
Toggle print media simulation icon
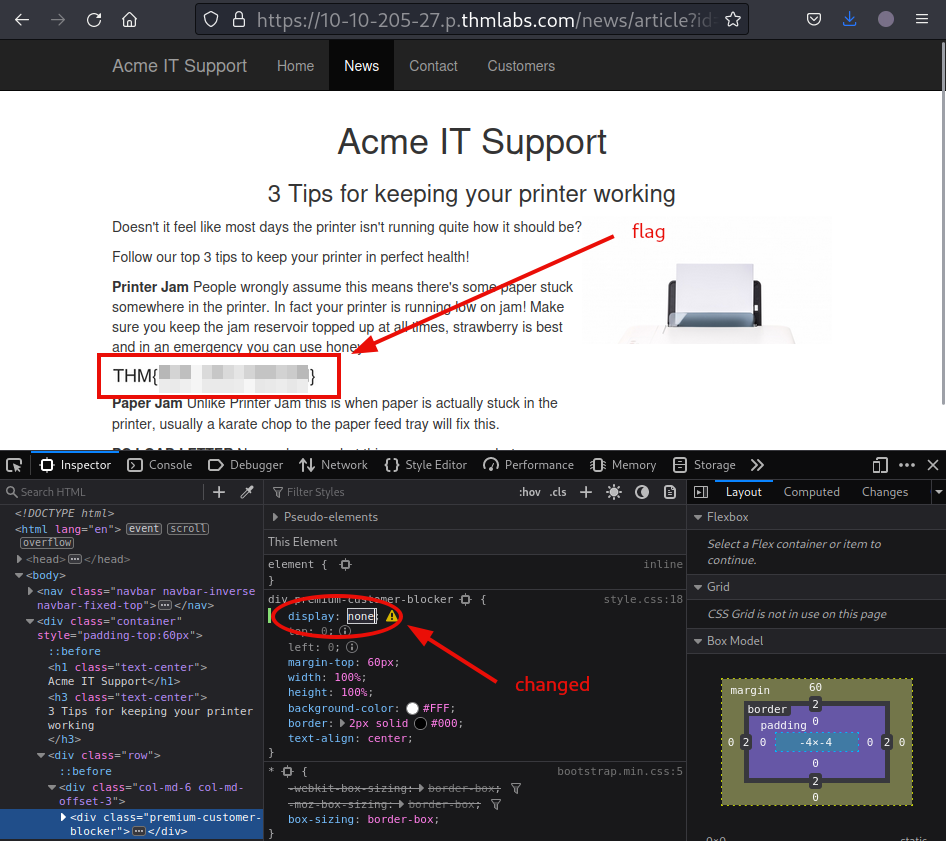669,492
